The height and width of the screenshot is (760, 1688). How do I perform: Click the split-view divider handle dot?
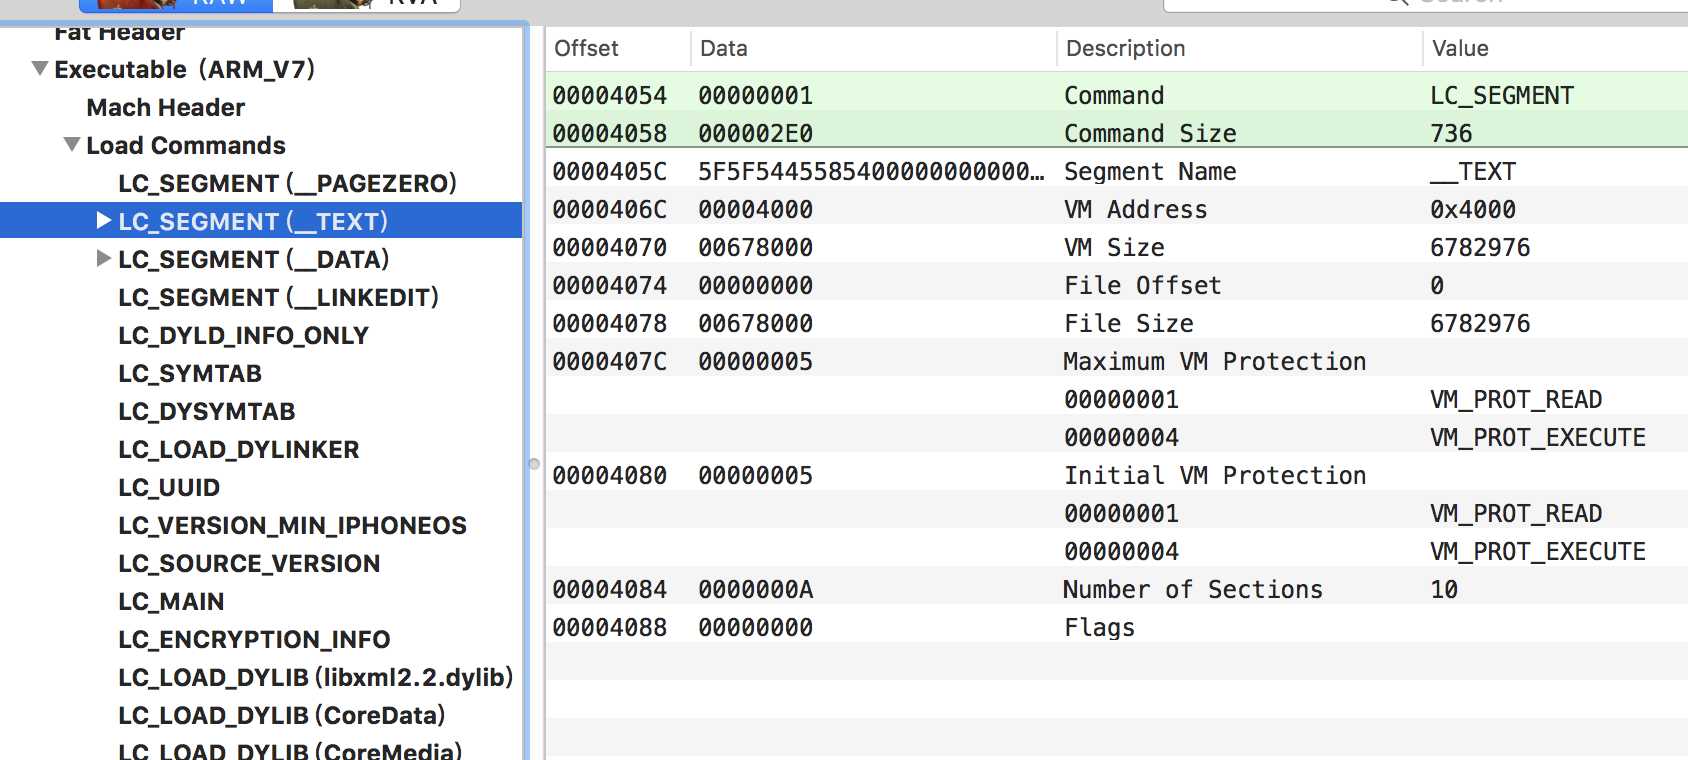534,463
